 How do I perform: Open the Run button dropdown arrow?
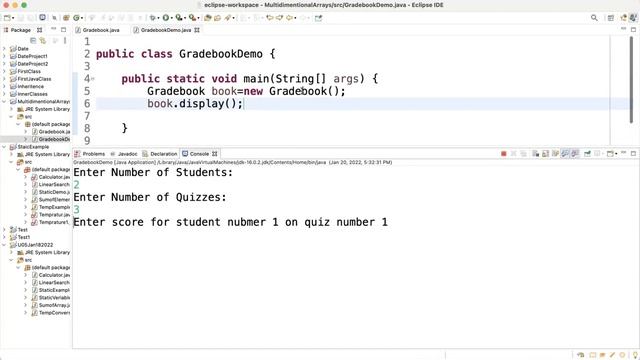tap(171, 18)
